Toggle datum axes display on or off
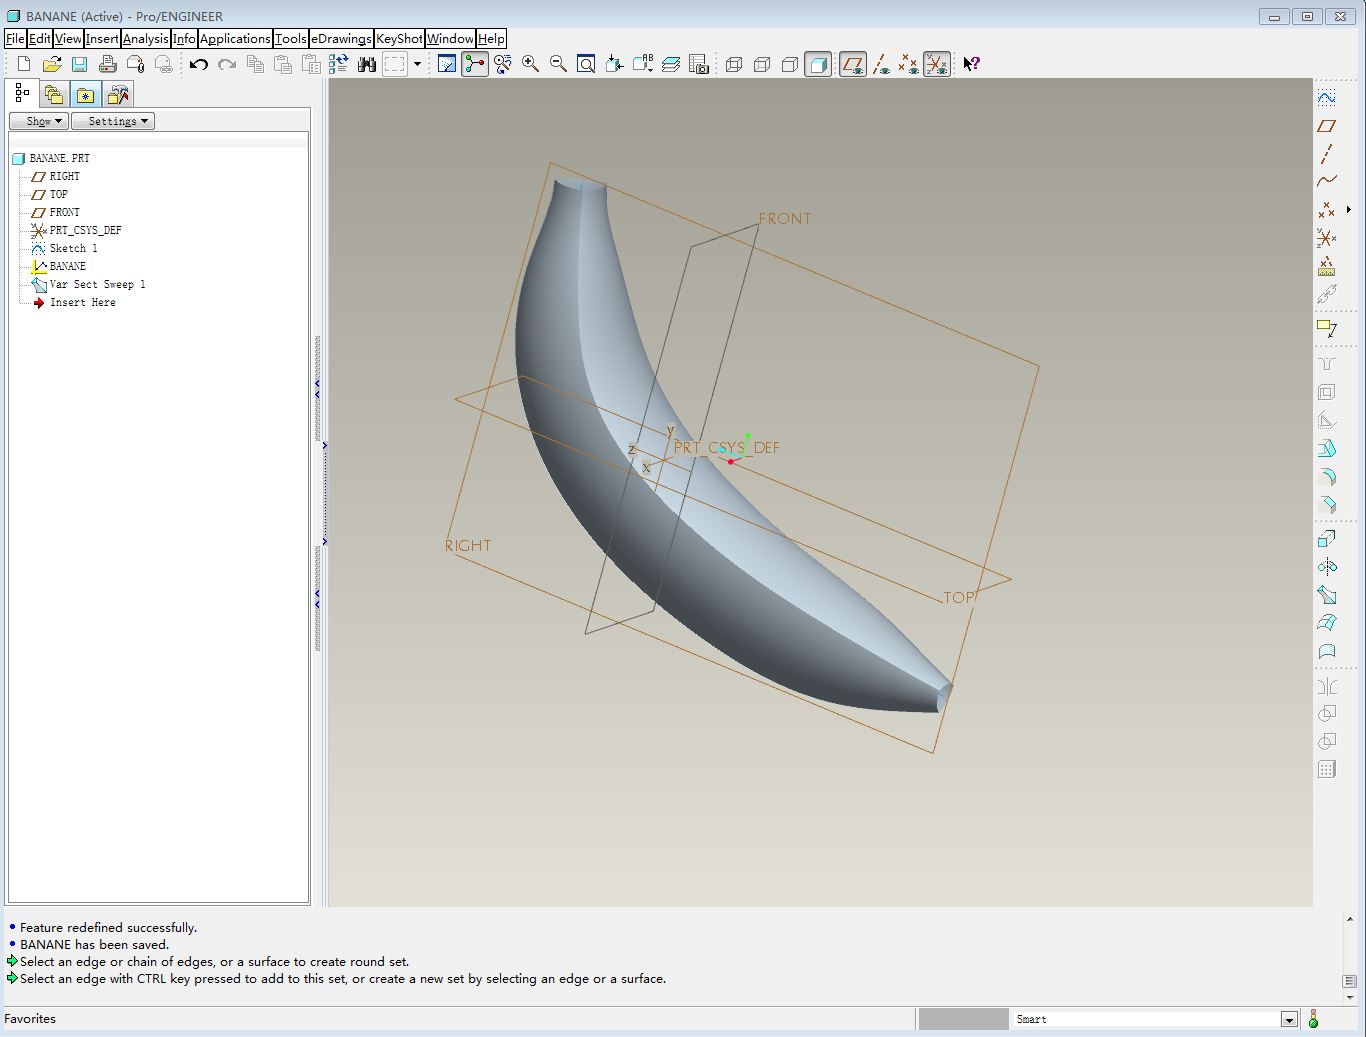 [881, 64]
